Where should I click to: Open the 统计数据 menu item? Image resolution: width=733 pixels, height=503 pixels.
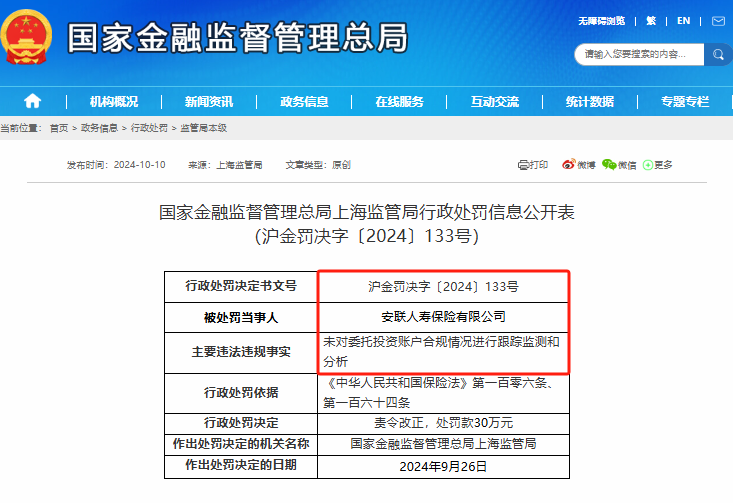pyautogui.click(x=589, y=101)
